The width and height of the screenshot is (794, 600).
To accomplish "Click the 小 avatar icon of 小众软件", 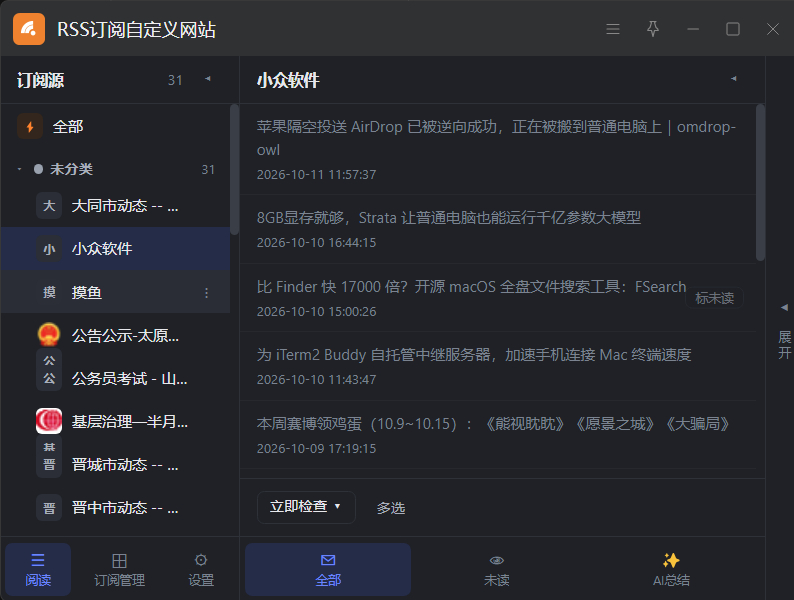I will [x=49, y=249].
